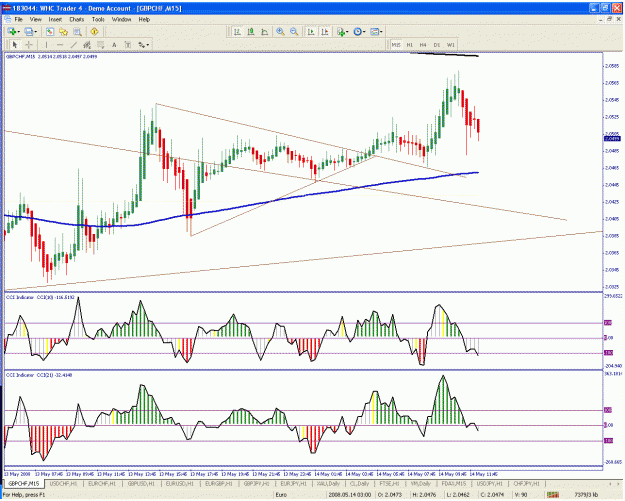
Task: Open the Insert menu
Action: tap(55, 19)
